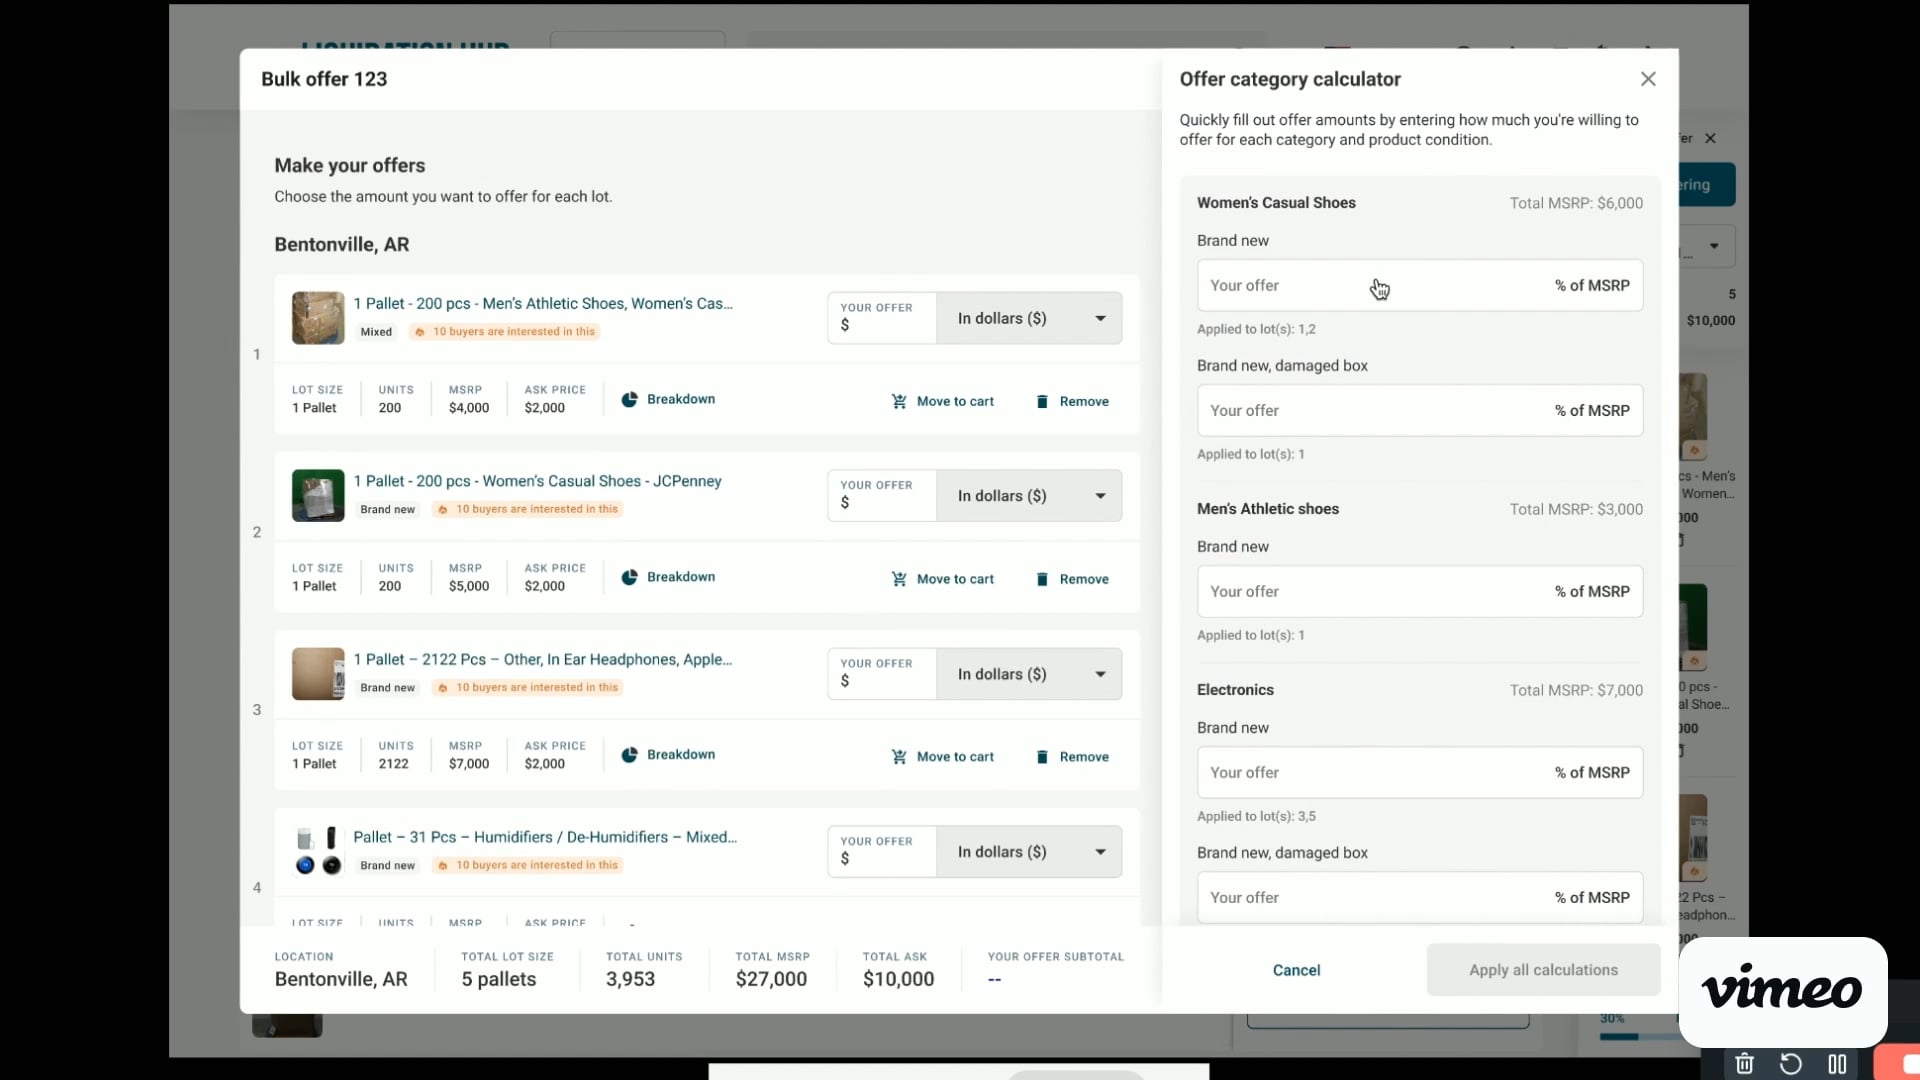This screenshot has width=1920, height=1080.
Task: Click the trash icon in recording toolbar
Action: point(1744,1063)
